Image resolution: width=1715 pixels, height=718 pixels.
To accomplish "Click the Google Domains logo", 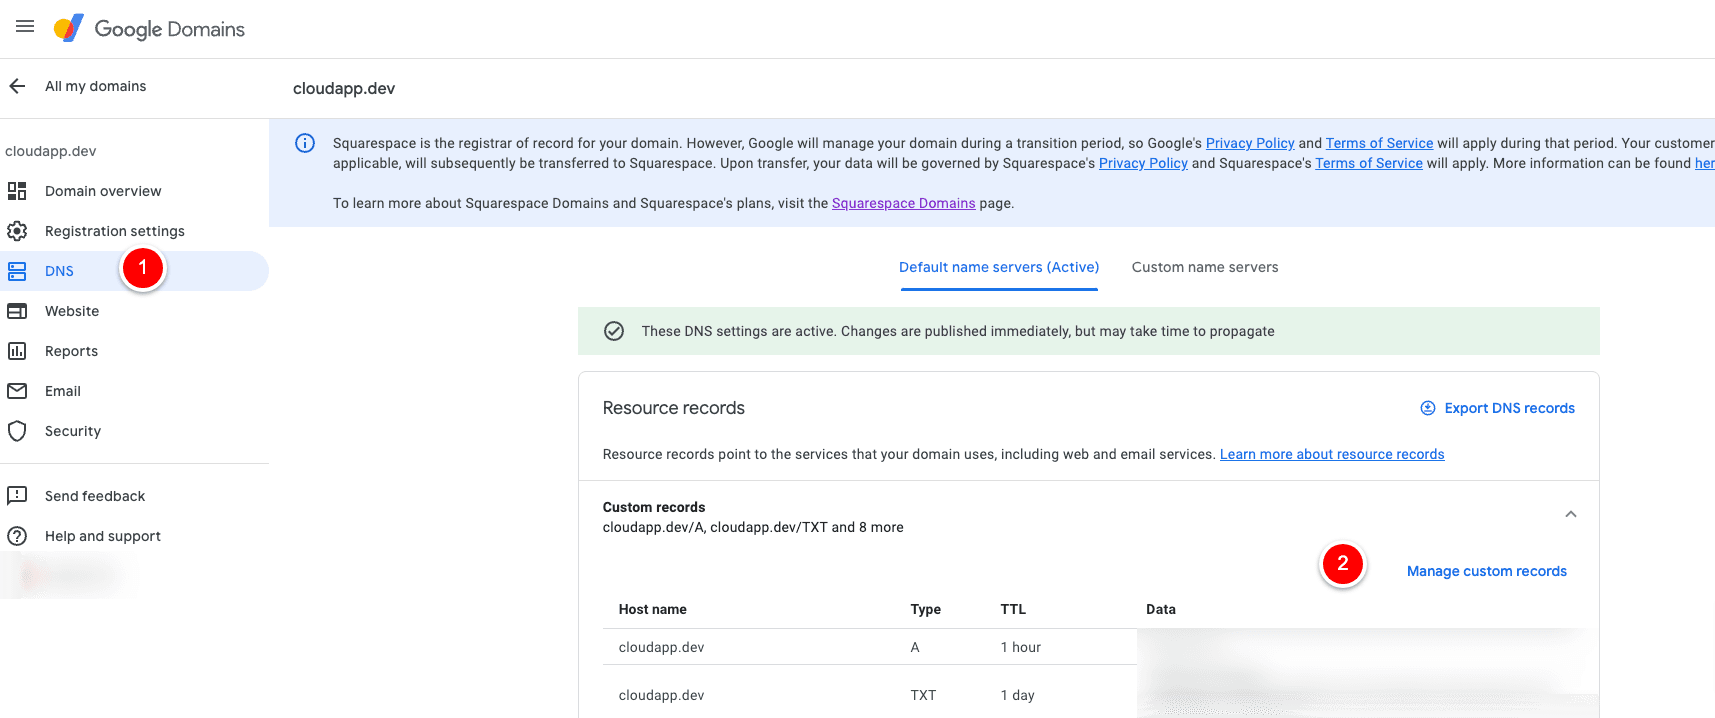I will [x=150, y=29].
